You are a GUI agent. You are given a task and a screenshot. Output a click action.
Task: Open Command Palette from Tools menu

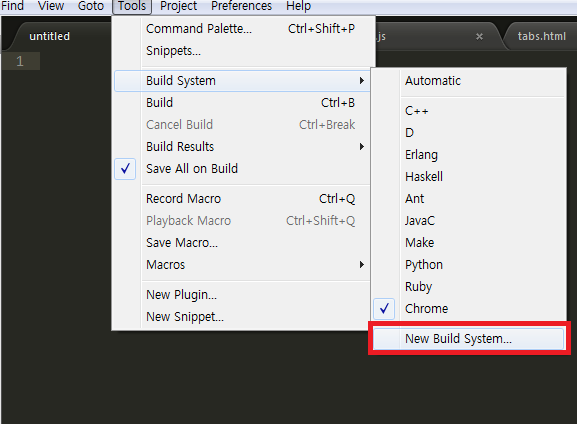click(x=242, y=29)
